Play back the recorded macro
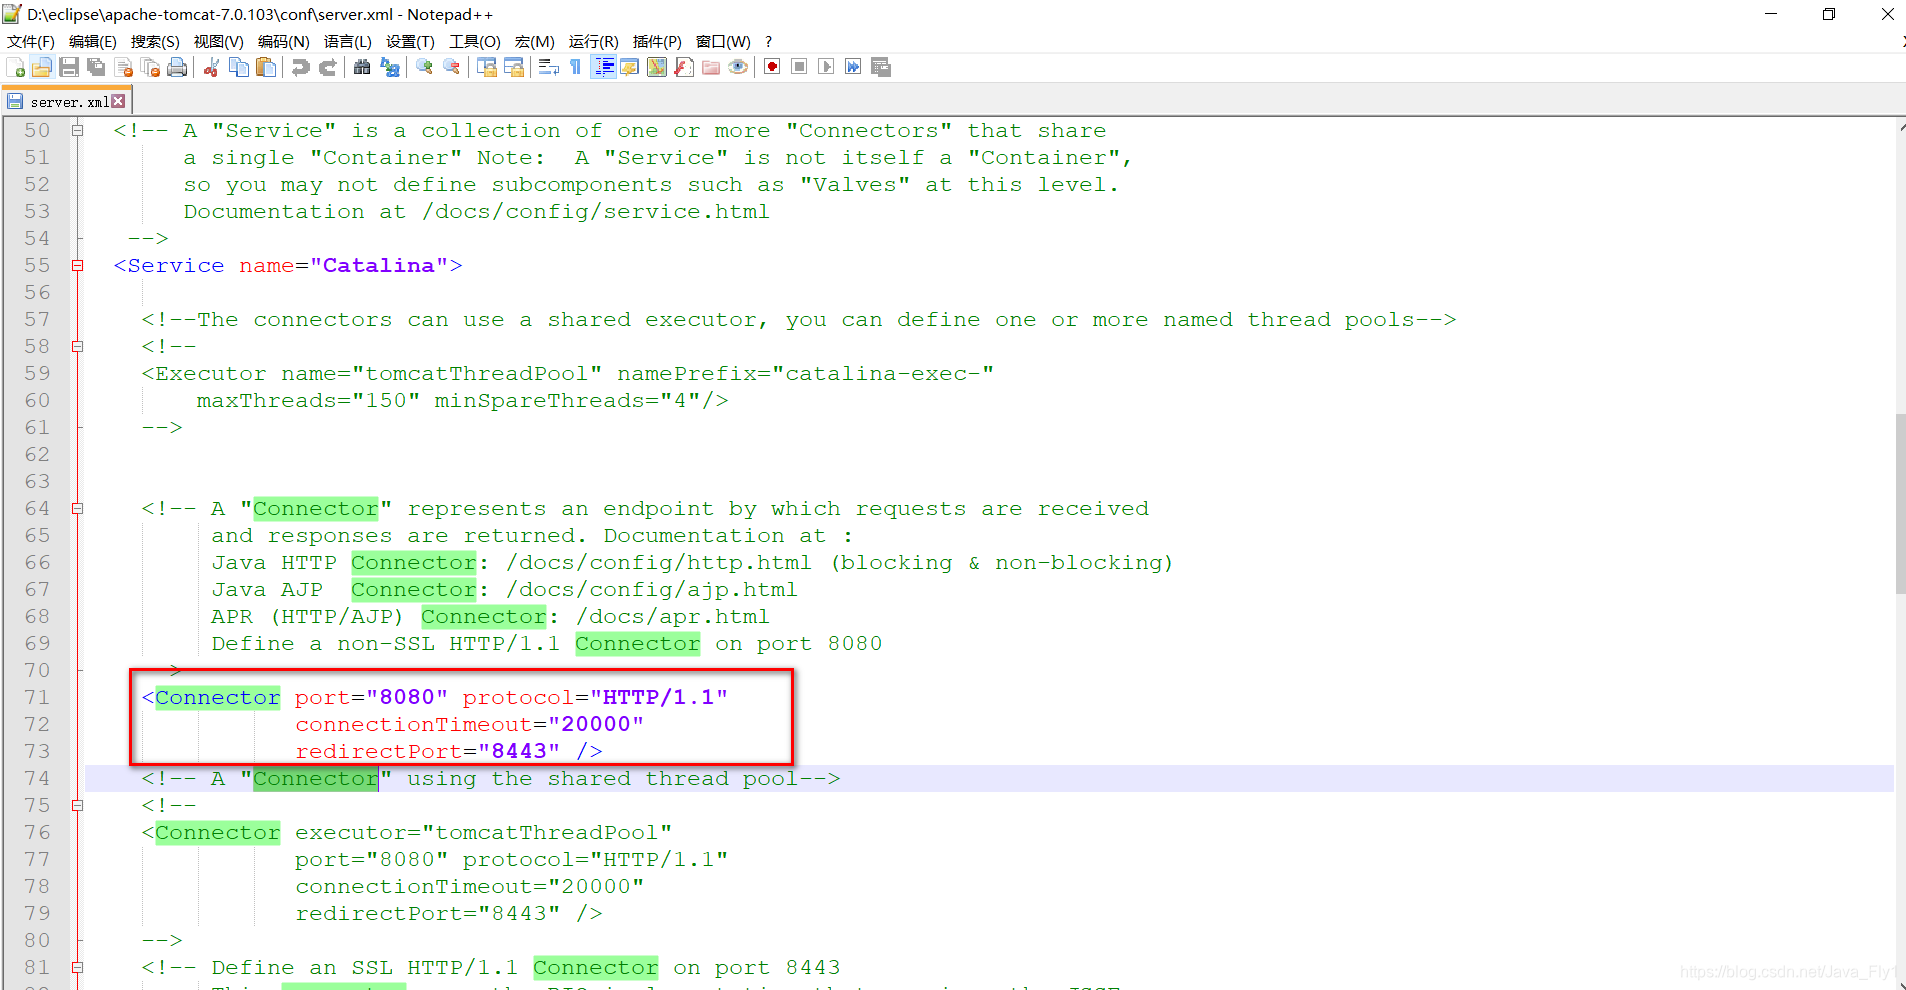Image resolution: width=1906 pixels, height=990 pixels. coord(826,67)
